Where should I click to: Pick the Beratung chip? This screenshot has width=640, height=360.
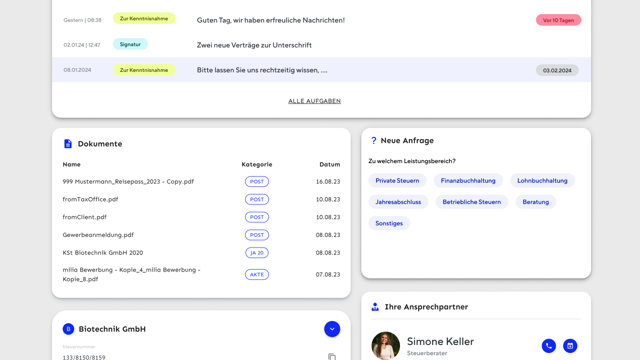tap(536, 202)
